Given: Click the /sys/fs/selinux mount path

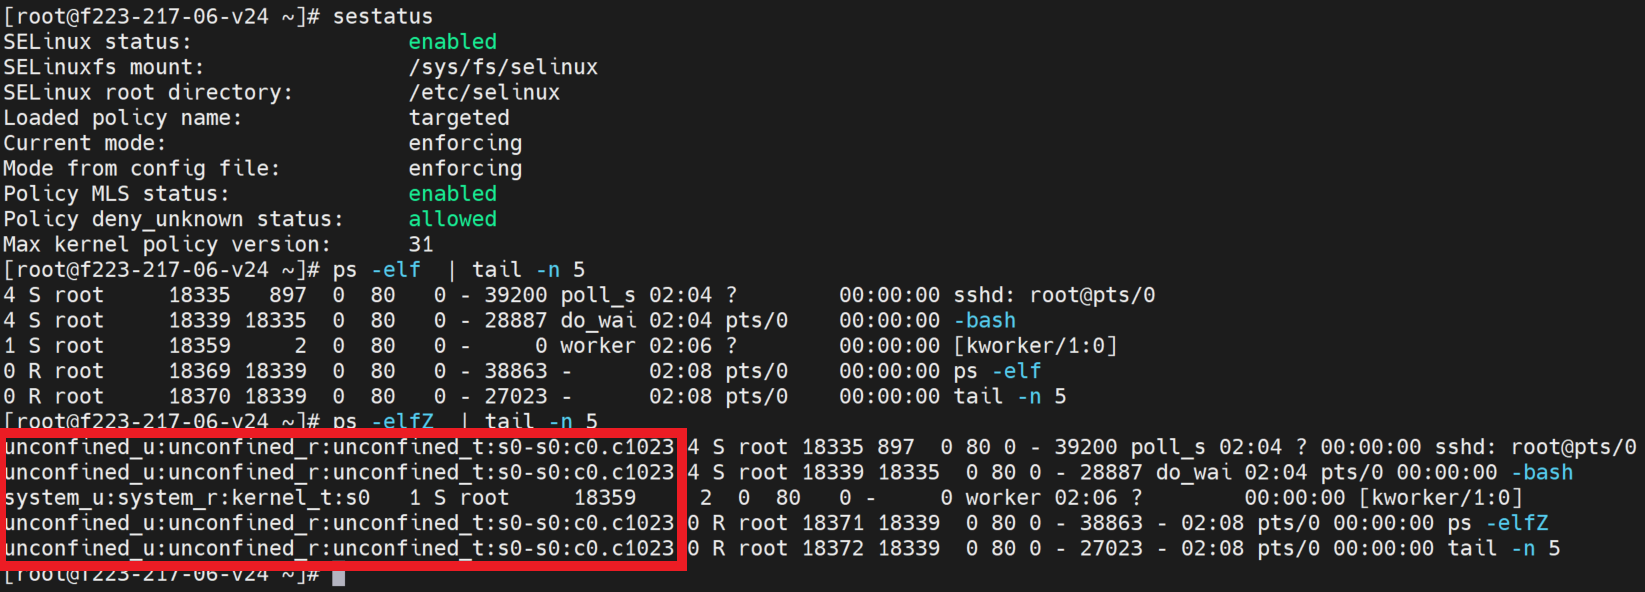Looking at the screenshot, I should [503, 67].
